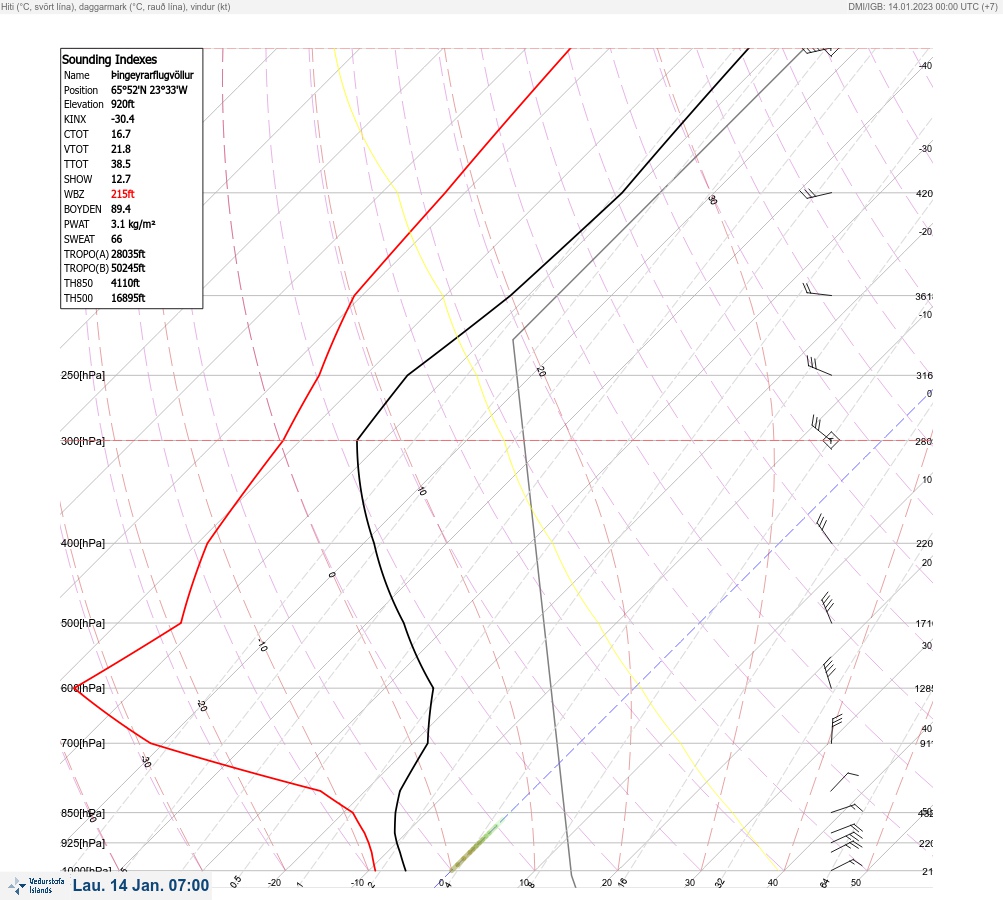Click the 316 height label on right axis
The image size is (1003, 900).
(924, 375)
